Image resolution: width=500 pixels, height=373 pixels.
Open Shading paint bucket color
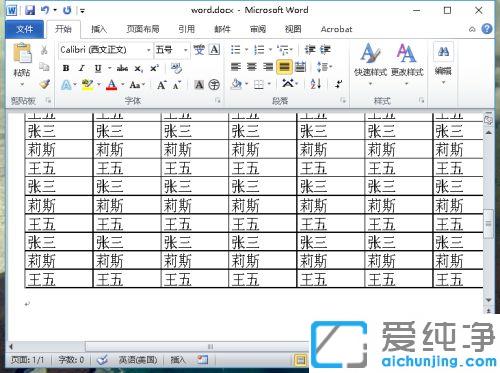point(236,85)
